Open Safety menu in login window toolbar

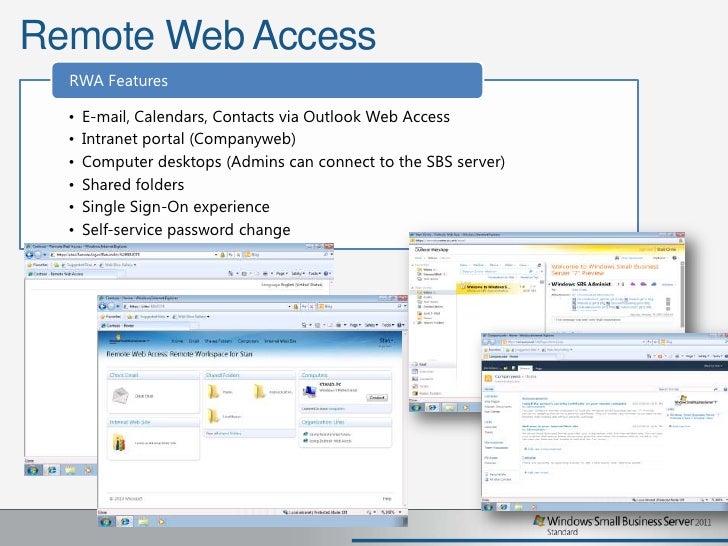click(298, 274)
